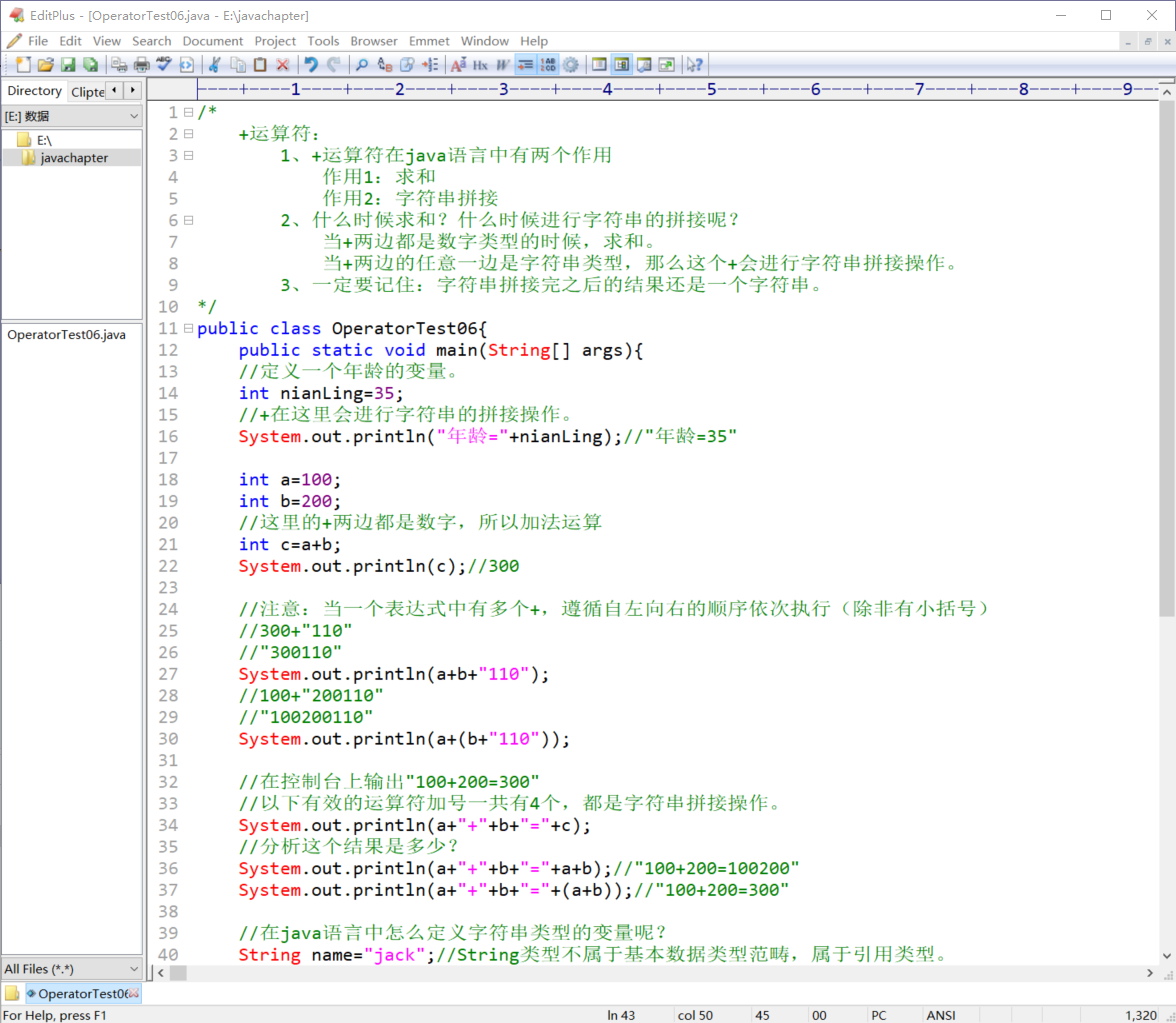Open Preferences via the gear icon
The width and height of the screenshot is (1176, 1023).
(571, 65)
